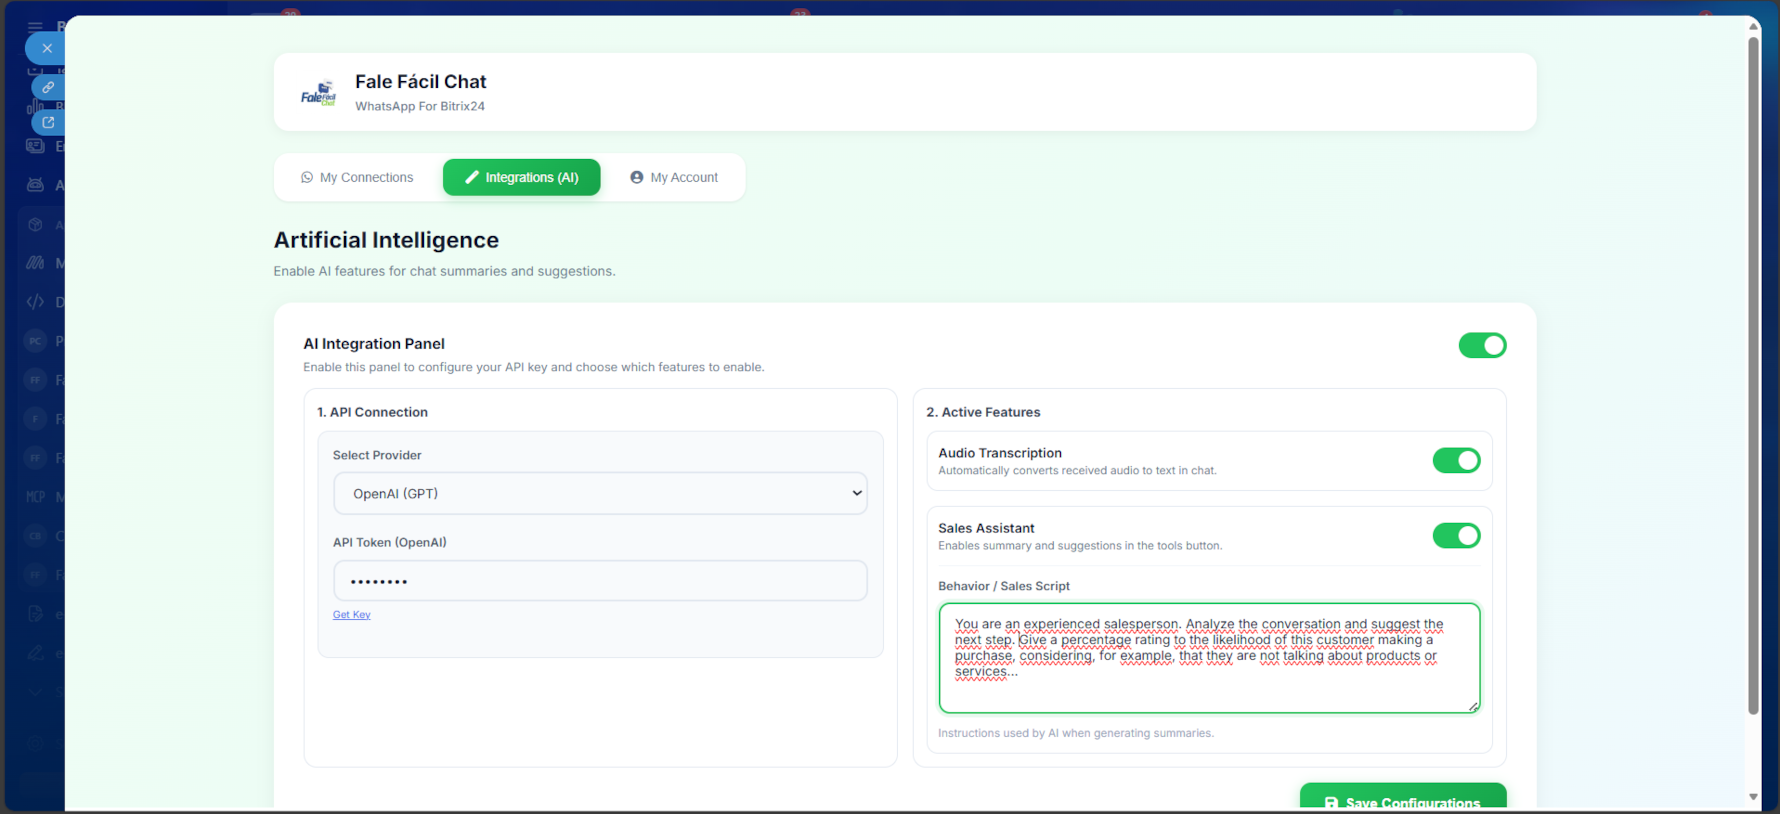Screen dimensions: 1780x814
Task: Switch off the Sales Assistant toggle
Action: click(1455, 536)
